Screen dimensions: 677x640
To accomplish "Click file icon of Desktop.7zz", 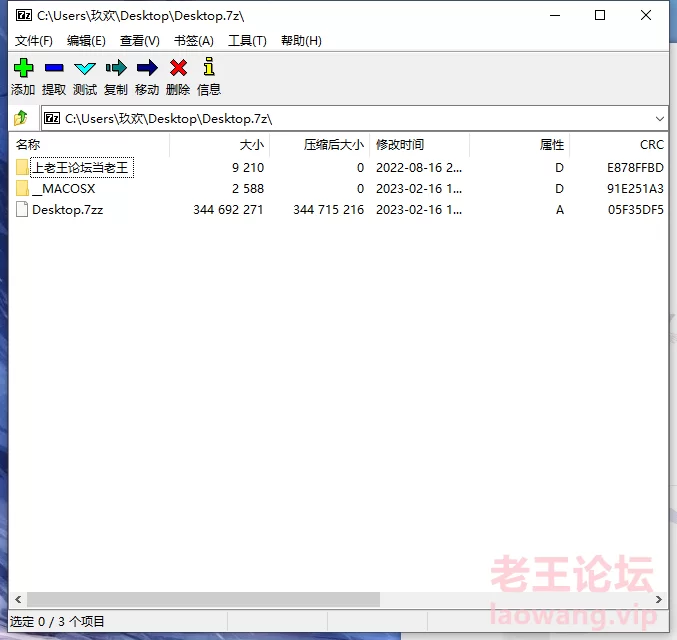I will pos(22,209).
